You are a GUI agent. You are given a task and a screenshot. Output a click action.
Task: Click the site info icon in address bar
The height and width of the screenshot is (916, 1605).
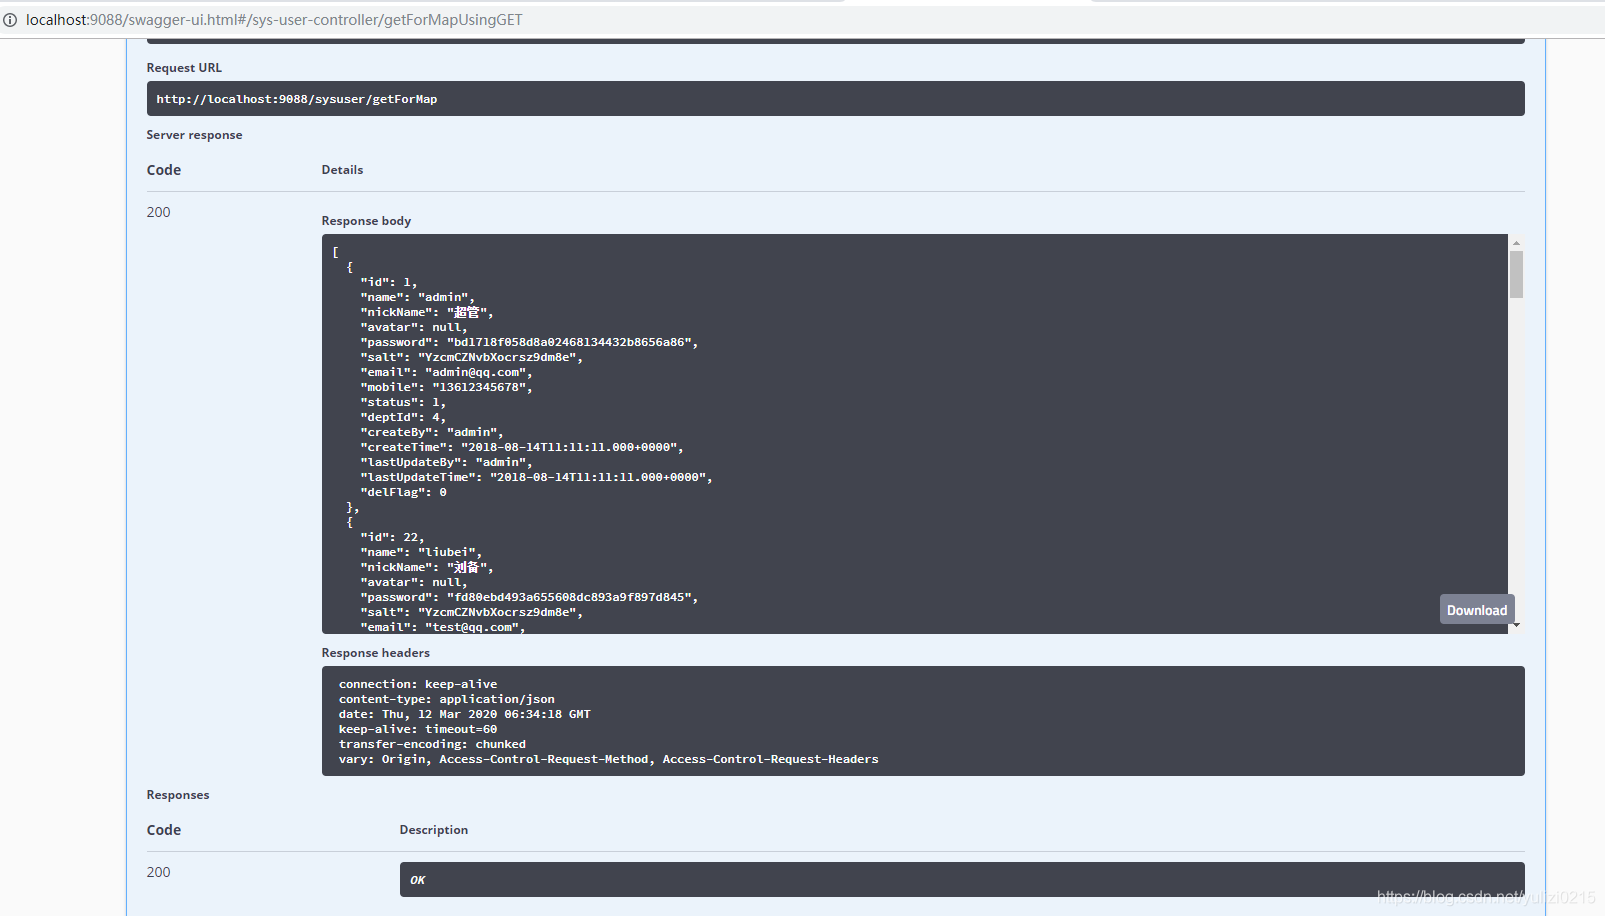(x=10, y=20)
